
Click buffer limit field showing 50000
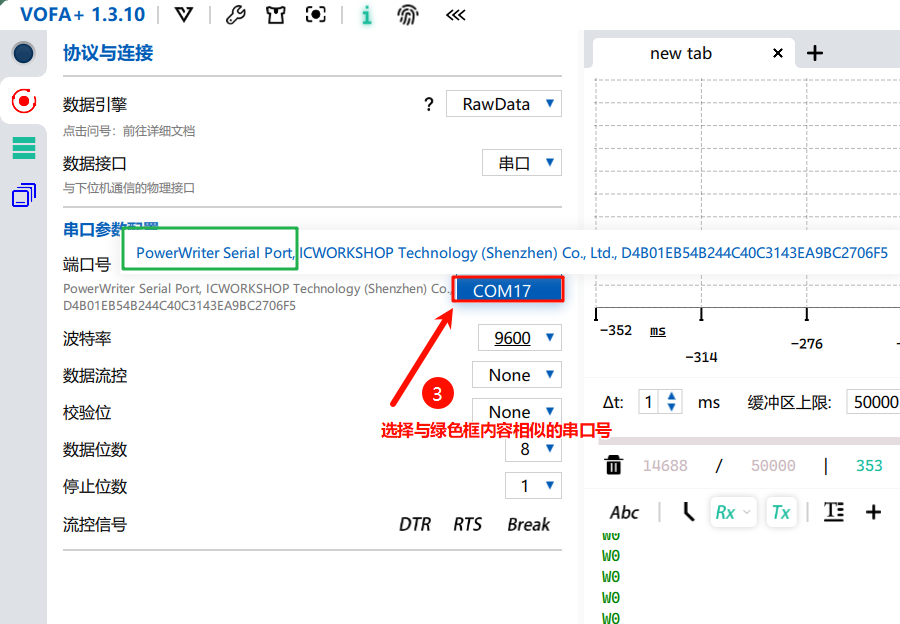[x=874, y=402]
